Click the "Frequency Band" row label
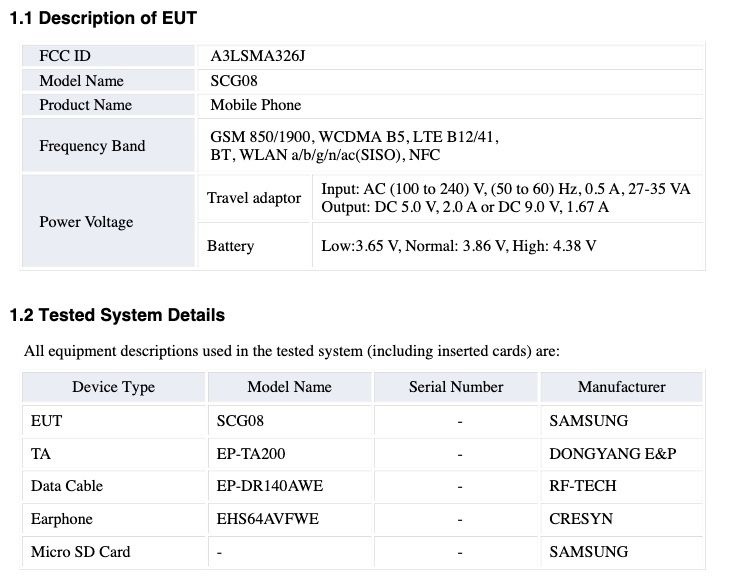 [92, 146]
